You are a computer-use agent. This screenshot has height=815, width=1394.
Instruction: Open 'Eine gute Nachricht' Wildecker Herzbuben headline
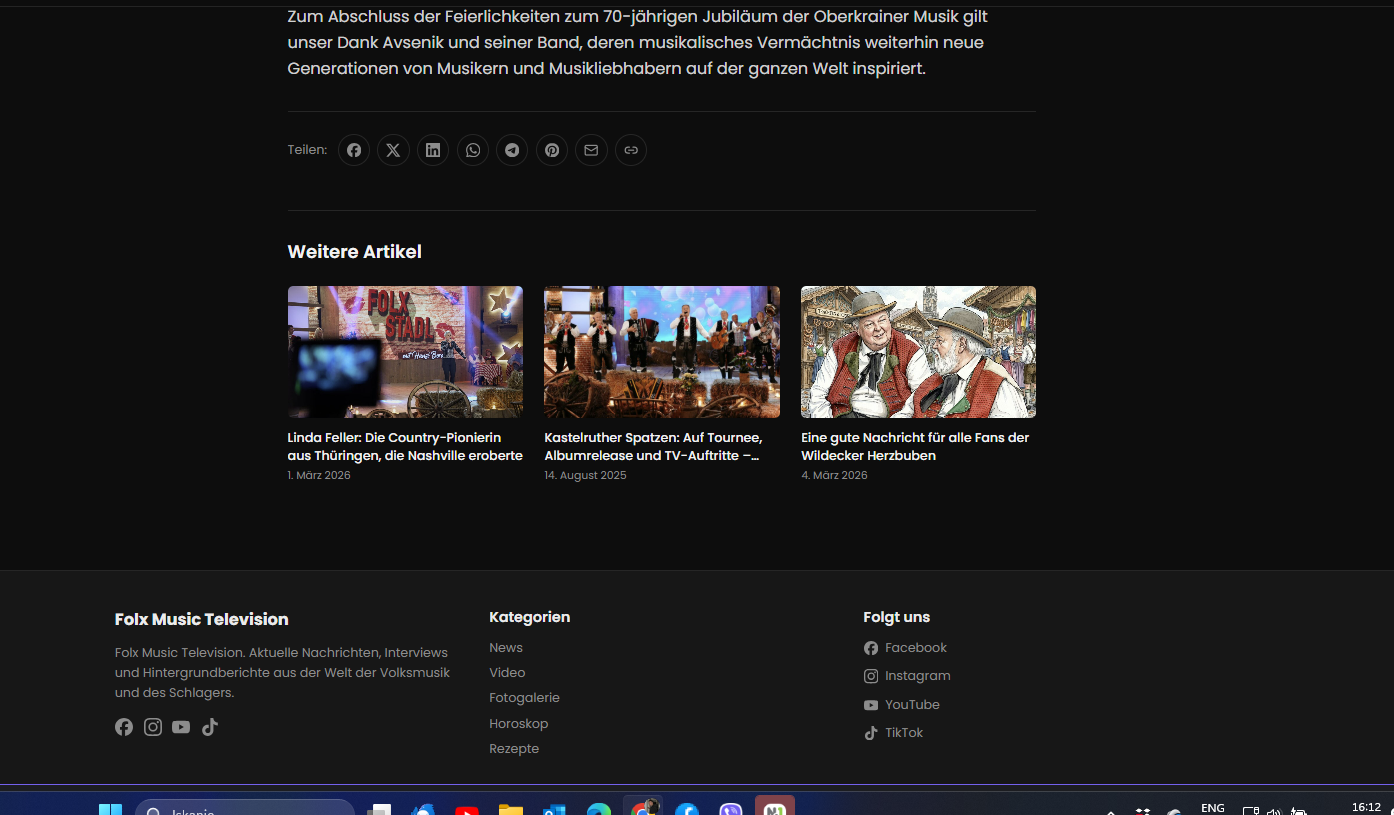[x=915, y=447]
